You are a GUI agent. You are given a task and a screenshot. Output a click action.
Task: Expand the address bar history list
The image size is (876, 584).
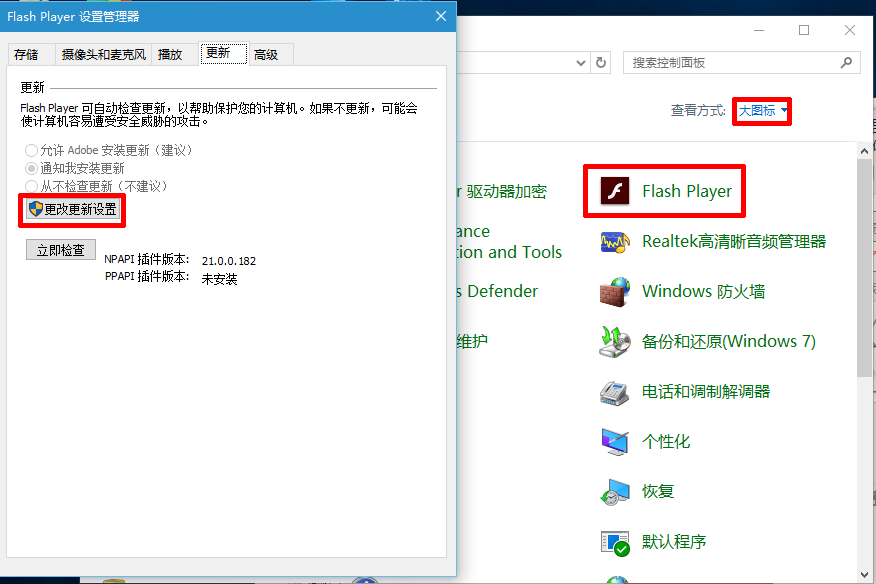pos(580,62)
